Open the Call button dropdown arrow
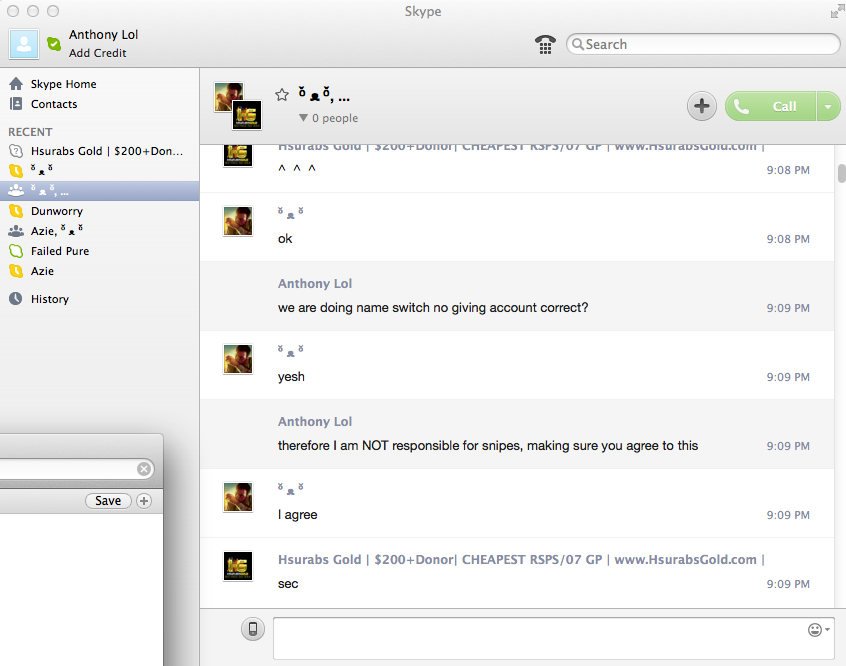 (828, 106)
